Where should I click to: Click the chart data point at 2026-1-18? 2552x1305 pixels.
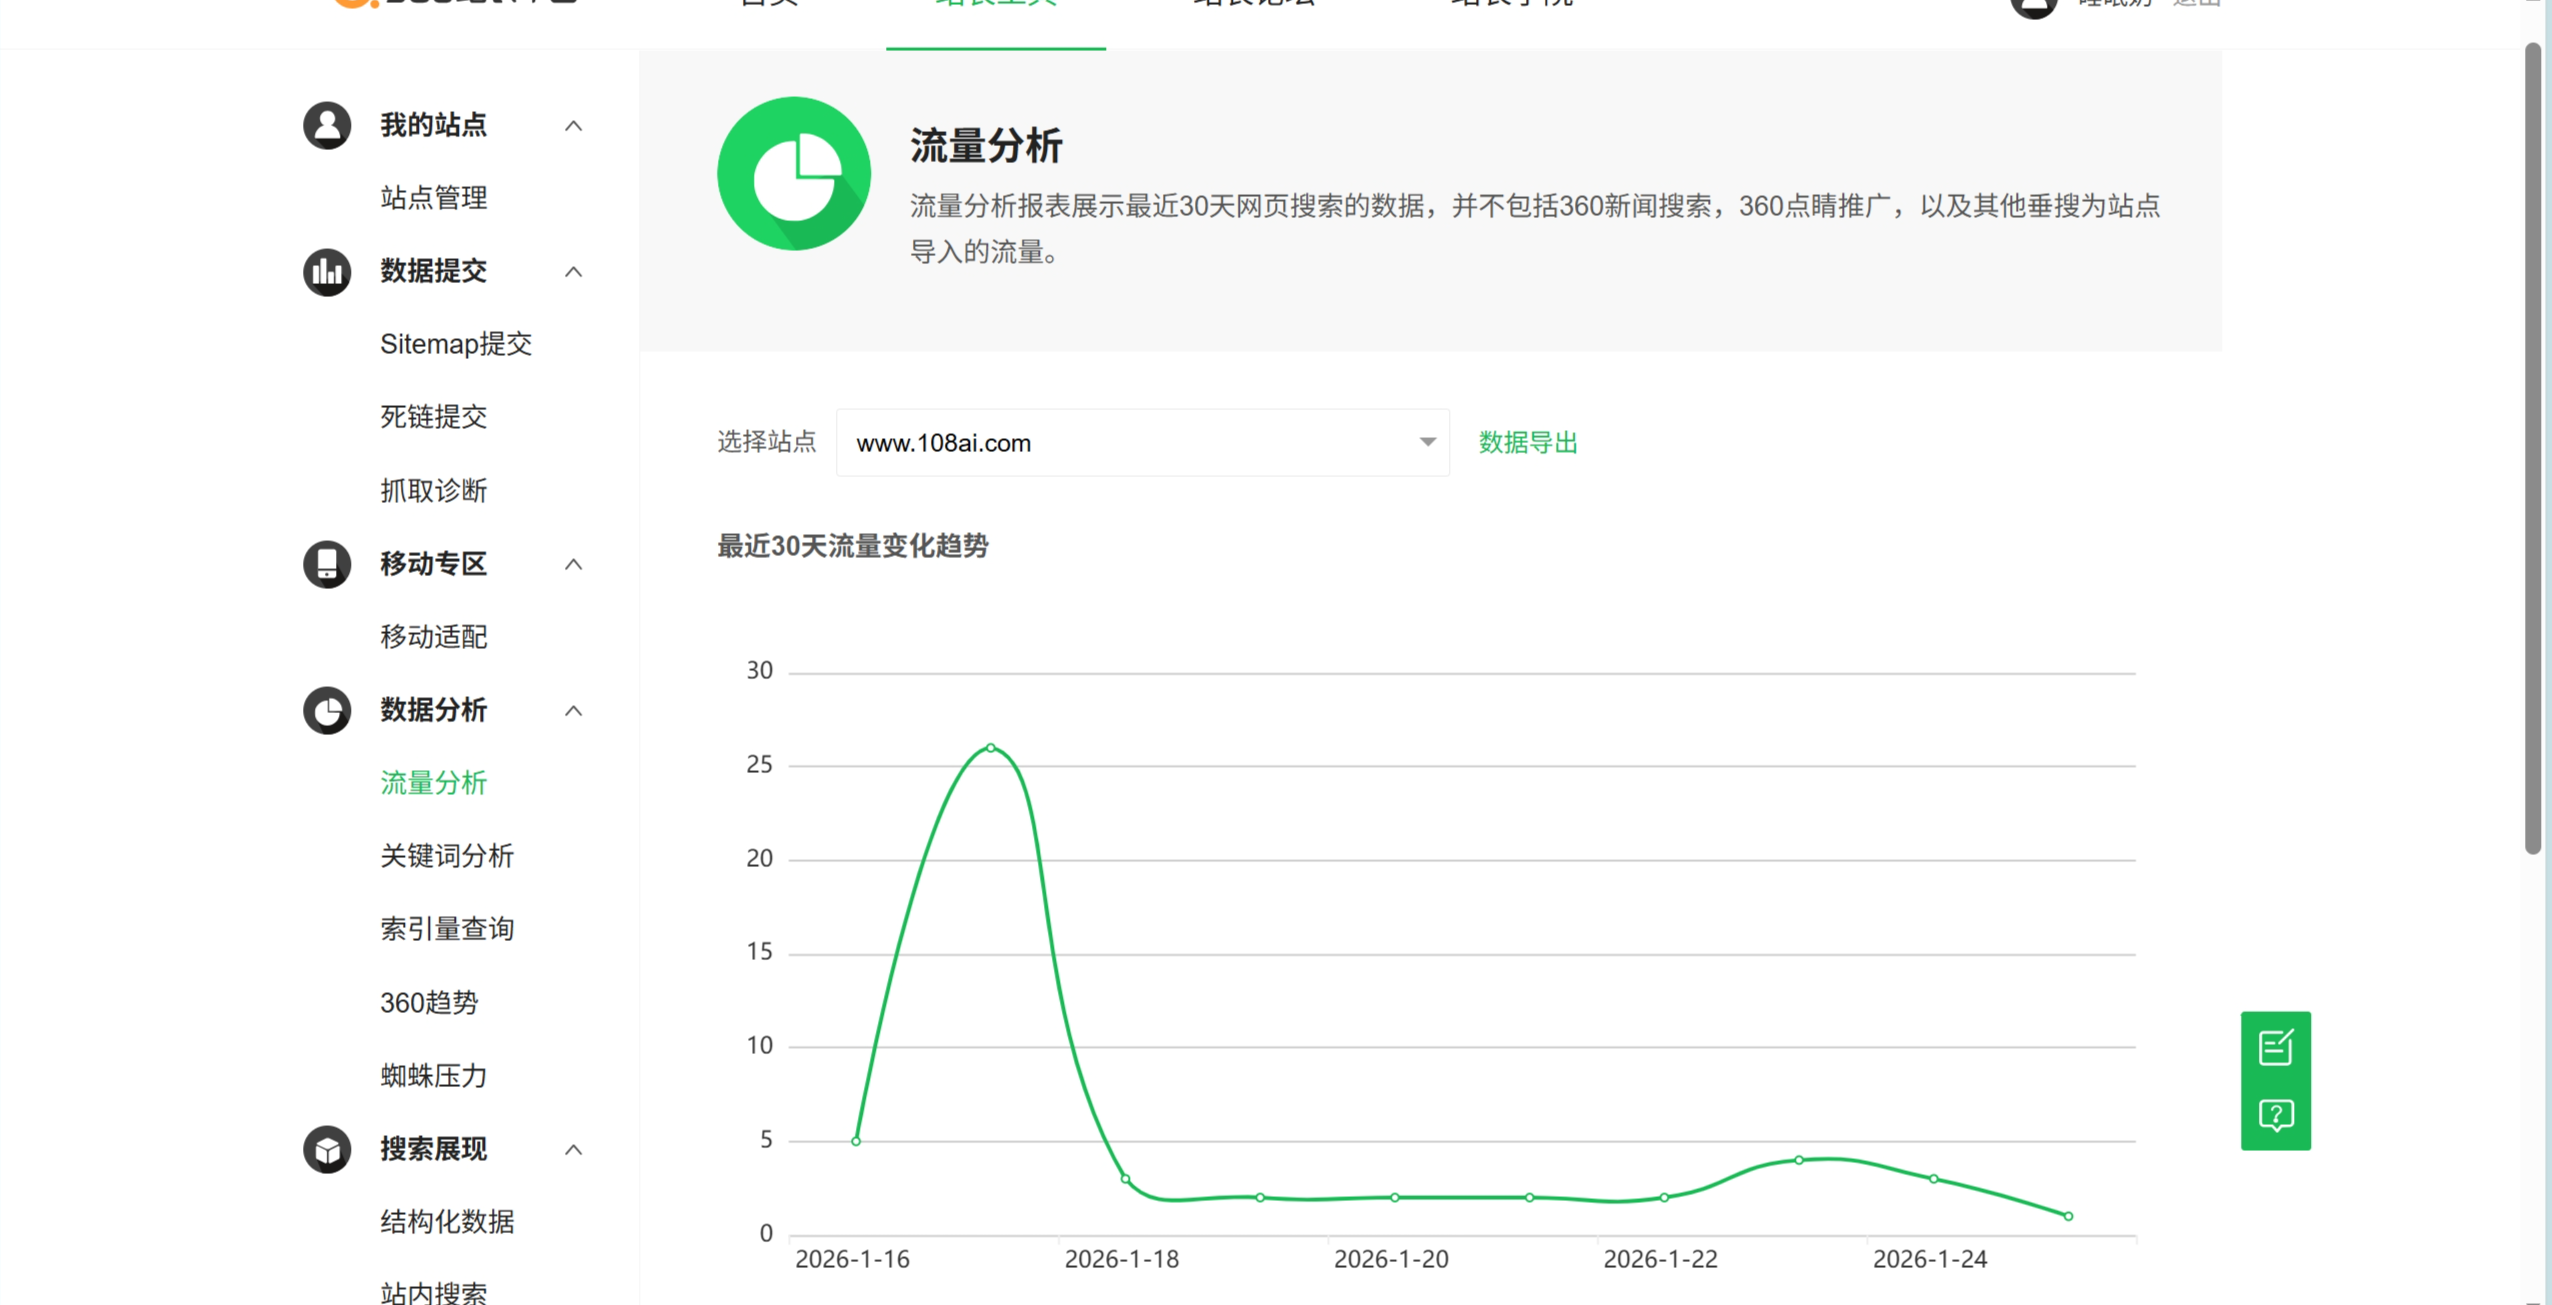1125,1179
